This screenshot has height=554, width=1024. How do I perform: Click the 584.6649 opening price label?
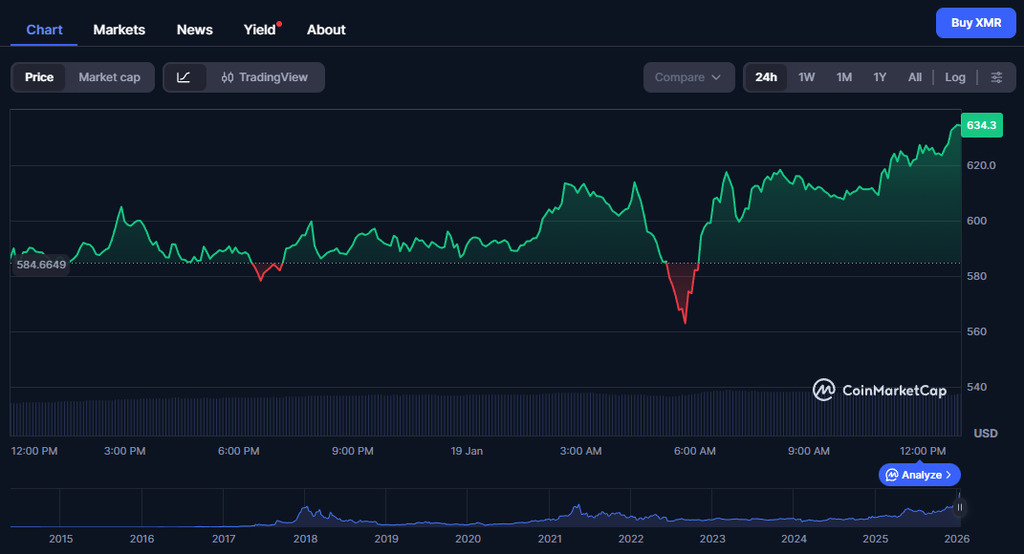point(40,264)
